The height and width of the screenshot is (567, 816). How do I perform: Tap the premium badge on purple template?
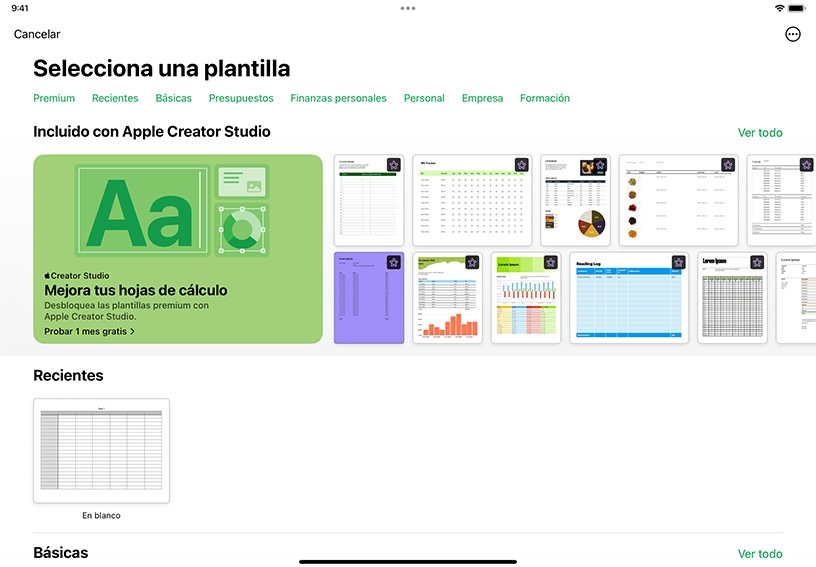(393, 263)
